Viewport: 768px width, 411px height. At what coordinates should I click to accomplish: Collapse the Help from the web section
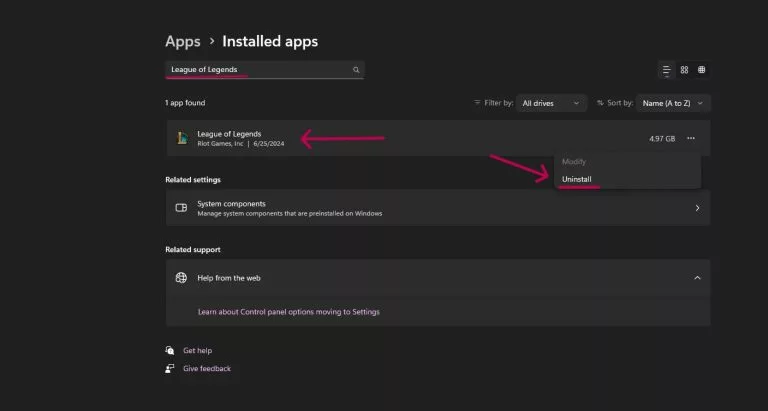coord(697,278)
